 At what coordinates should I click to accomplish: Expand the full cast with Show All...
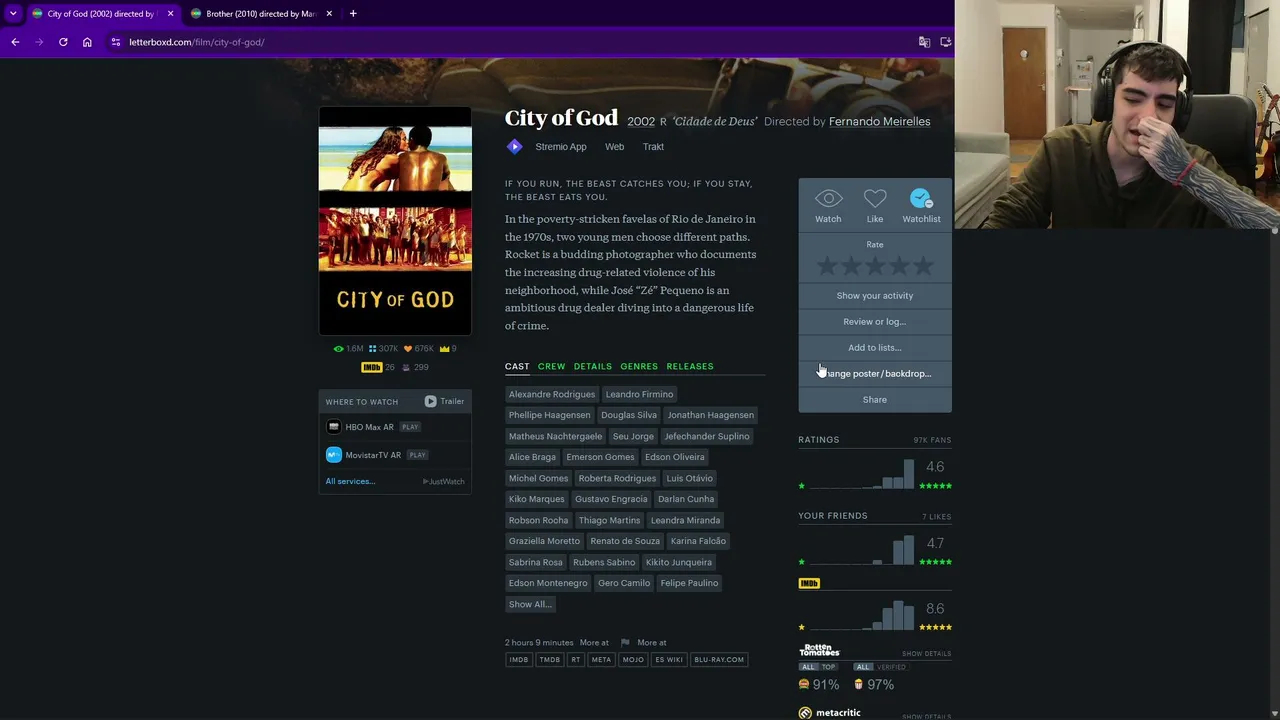coord(530,604)
